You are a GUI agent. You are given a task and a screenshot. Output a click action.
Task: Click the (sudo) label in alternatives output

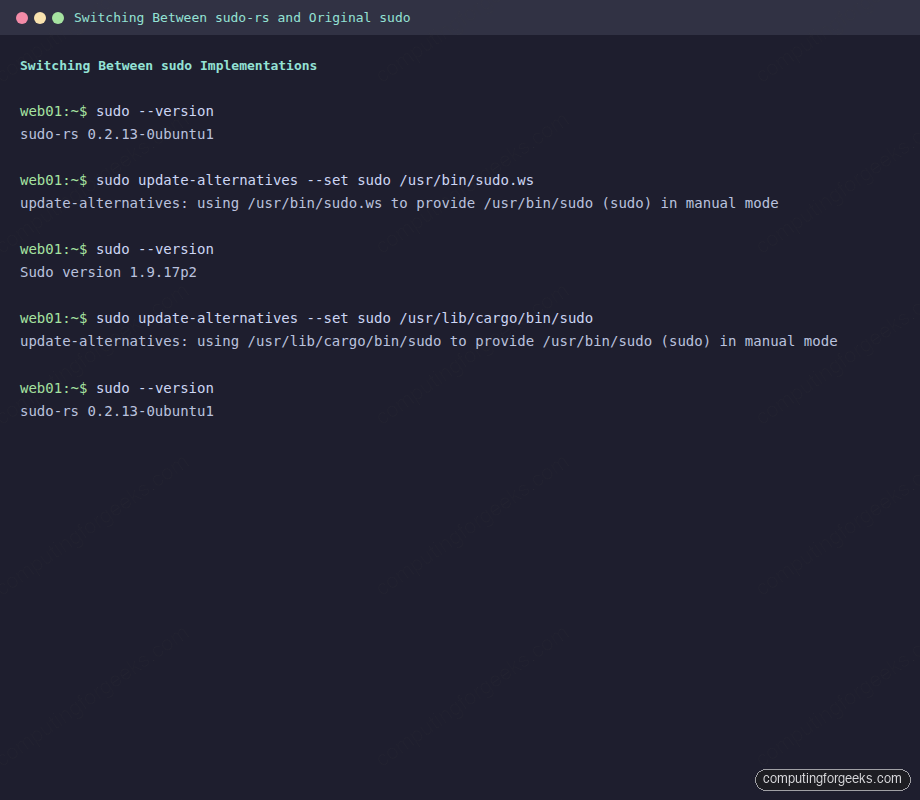[x=626, y=203]
